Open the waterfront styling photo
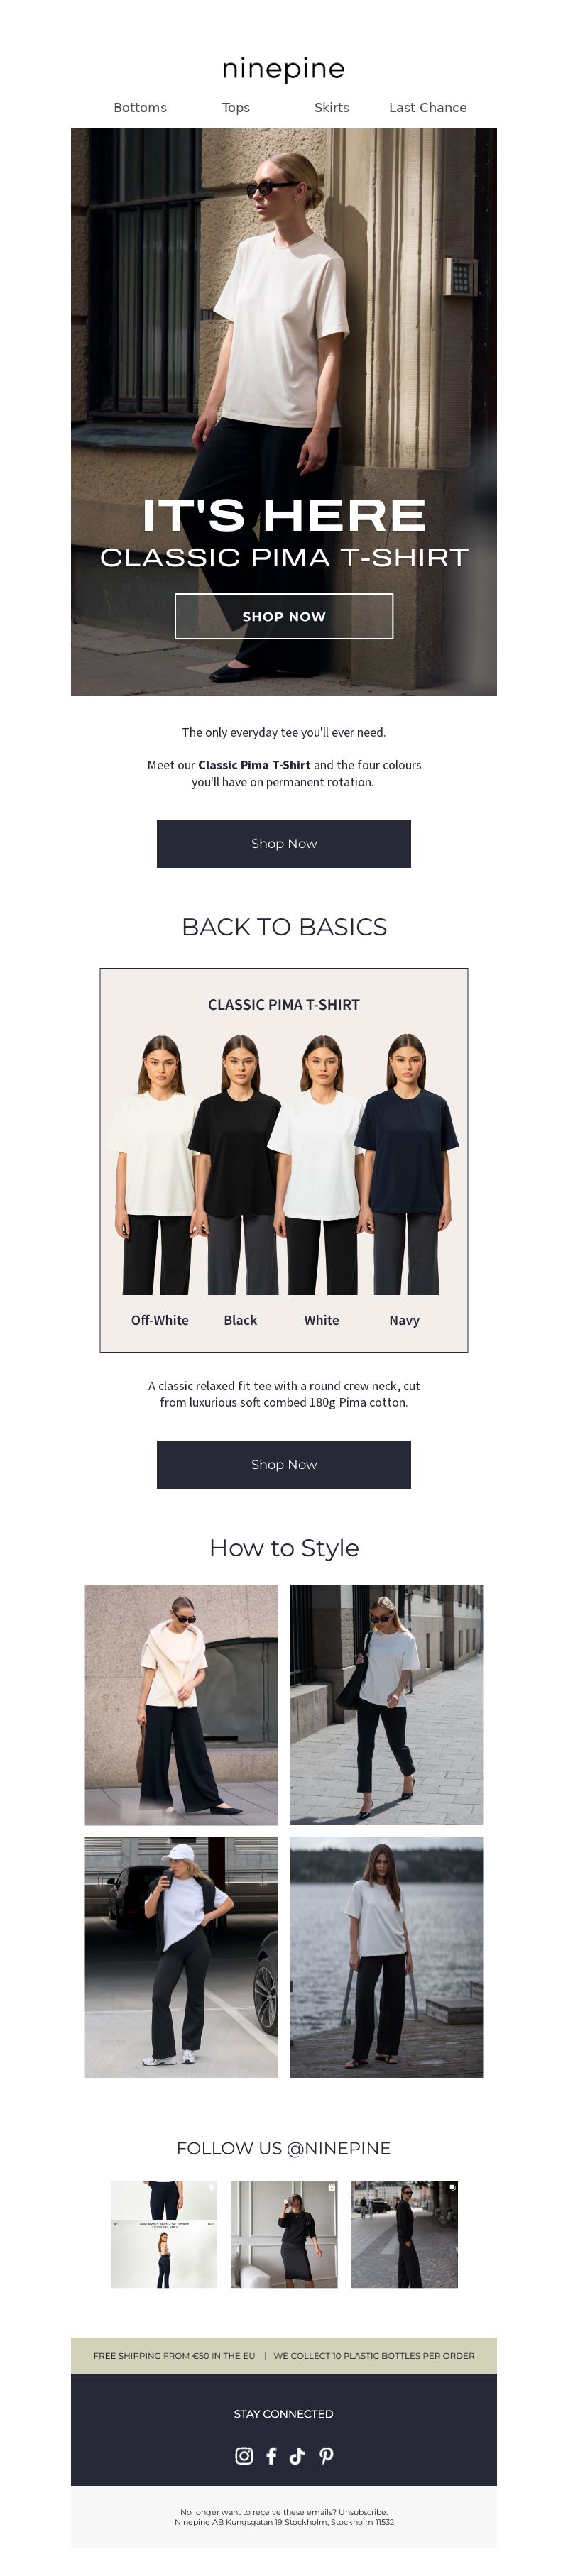This screenshot has width=568, height=2576. pyautogui.click(x=386, y=1957)
